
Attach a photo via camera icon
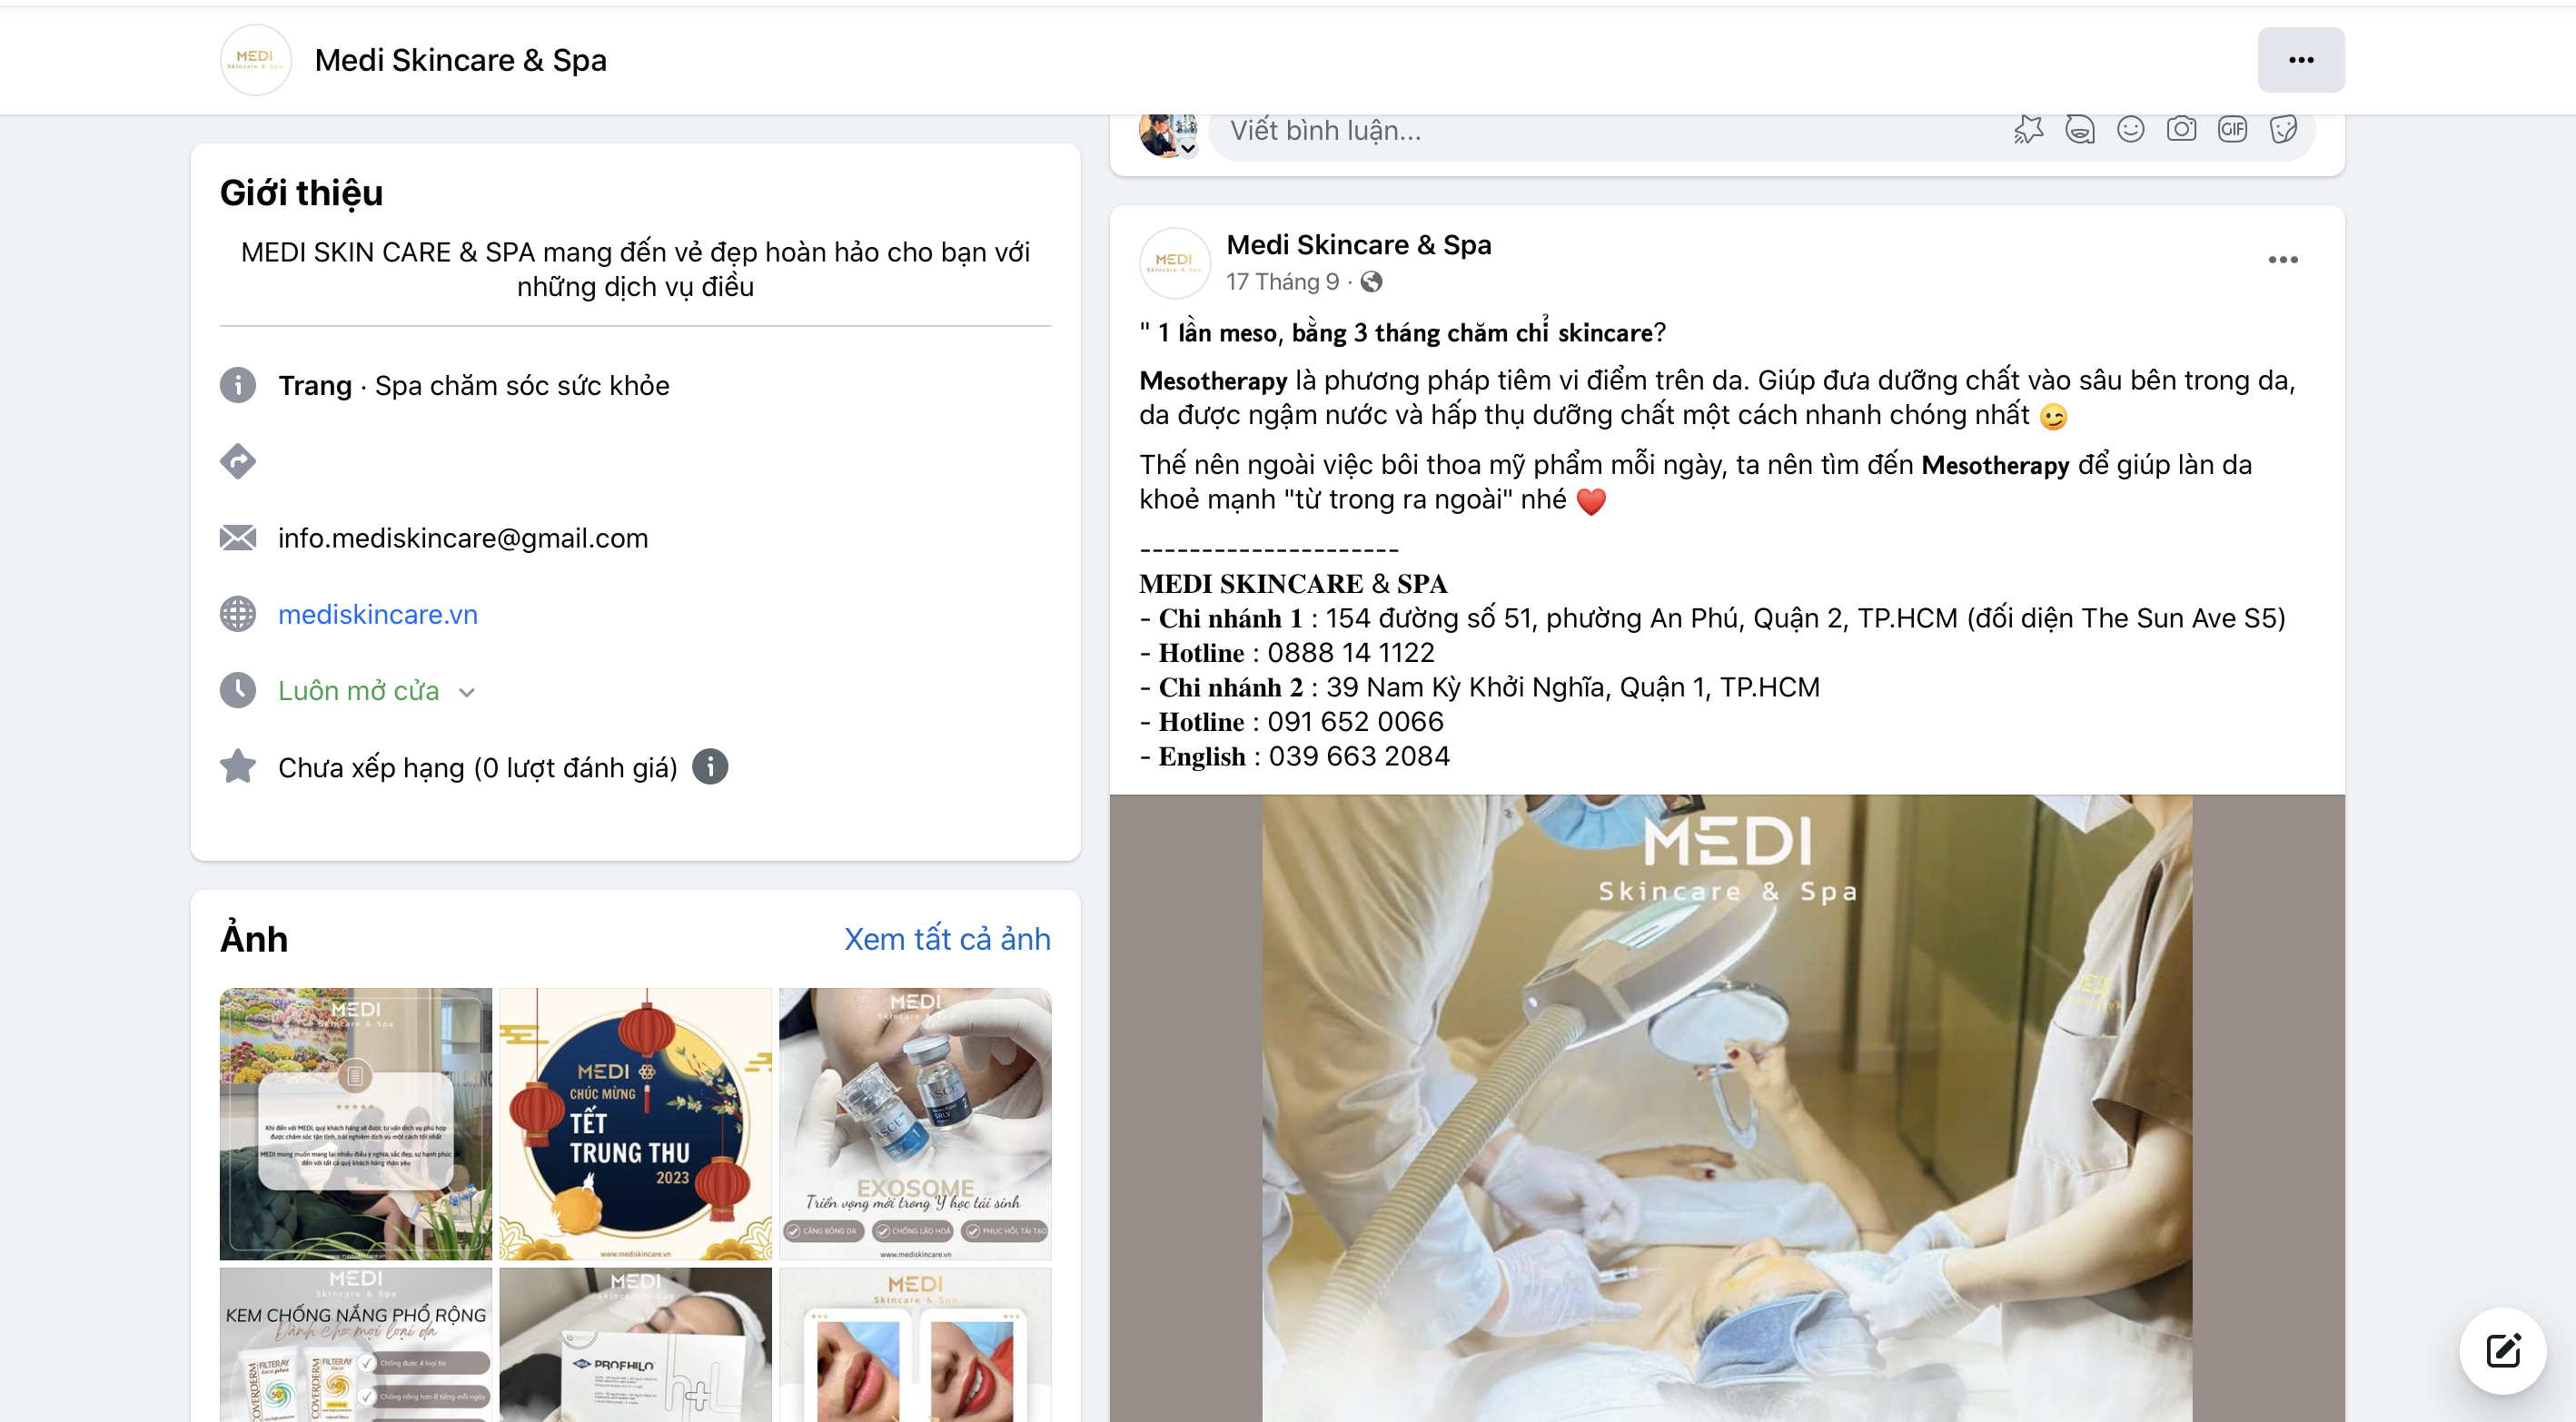click(x=2181, y=130)
